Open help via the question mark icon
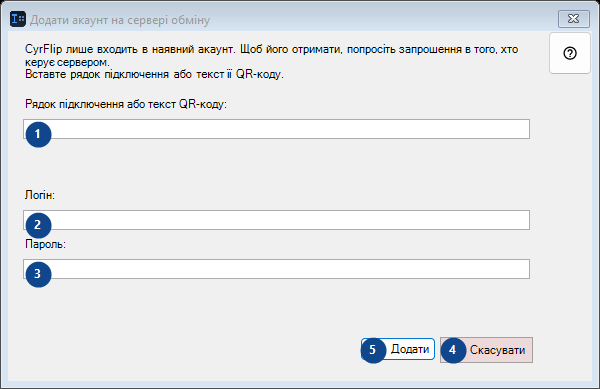The width and height of the screenshot is (600, 389). tap(570, 53)
